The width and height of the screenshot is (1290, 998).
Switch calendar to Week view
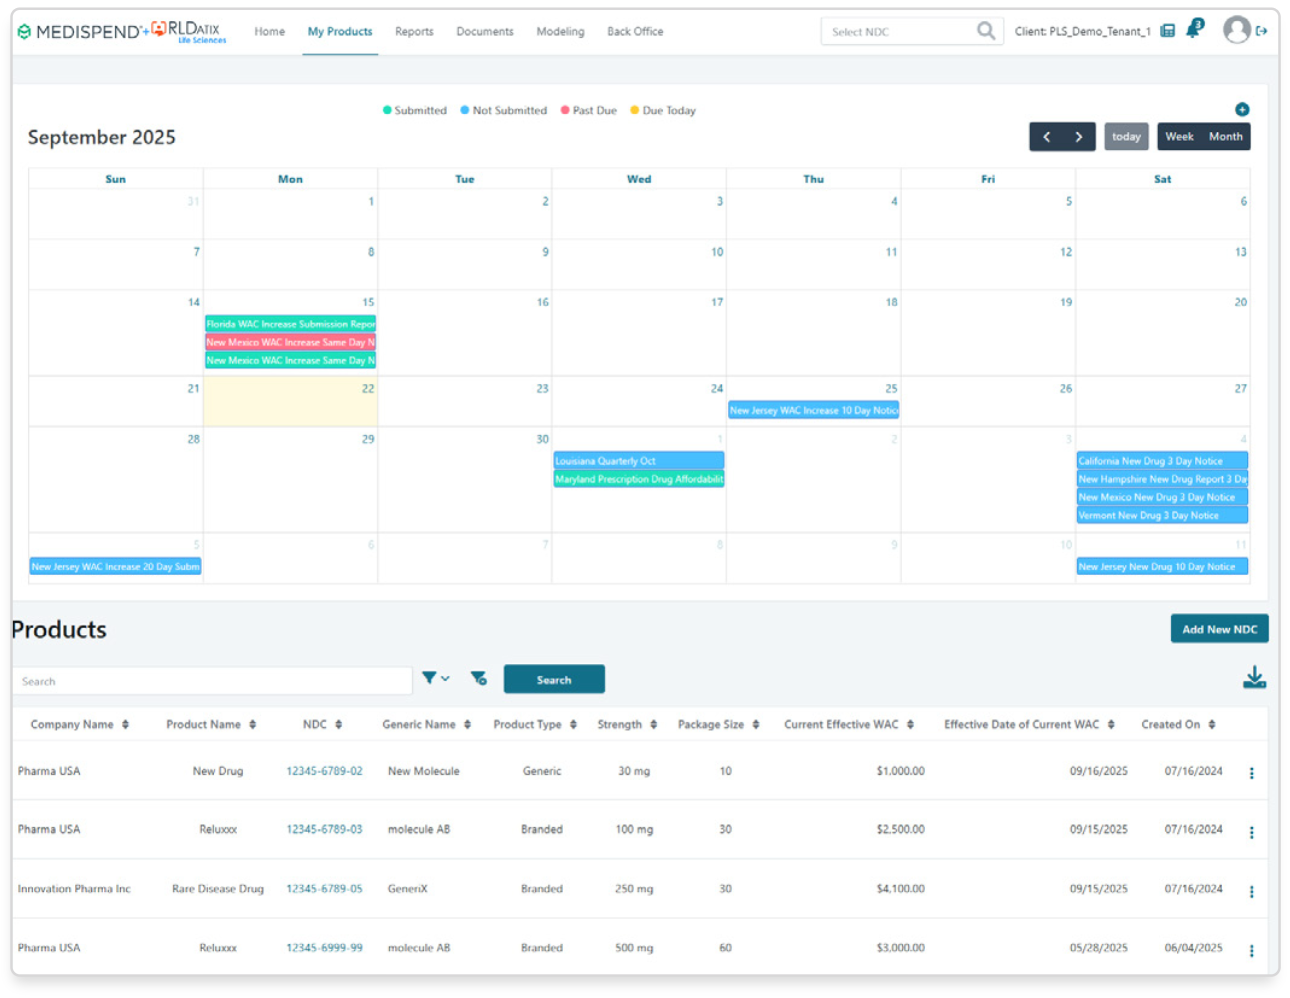pyautogui.click(x=1179, y=137)
